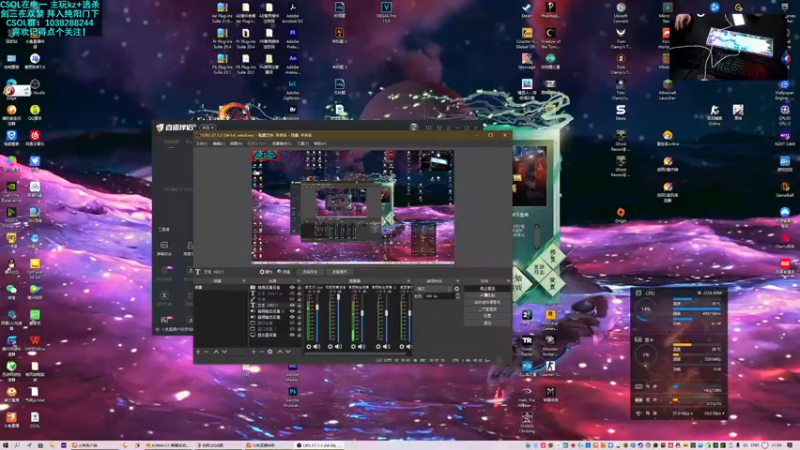Toggle visibility of selected 文本 source row
This screenshot has height=450, width=800.
[292, 305]
